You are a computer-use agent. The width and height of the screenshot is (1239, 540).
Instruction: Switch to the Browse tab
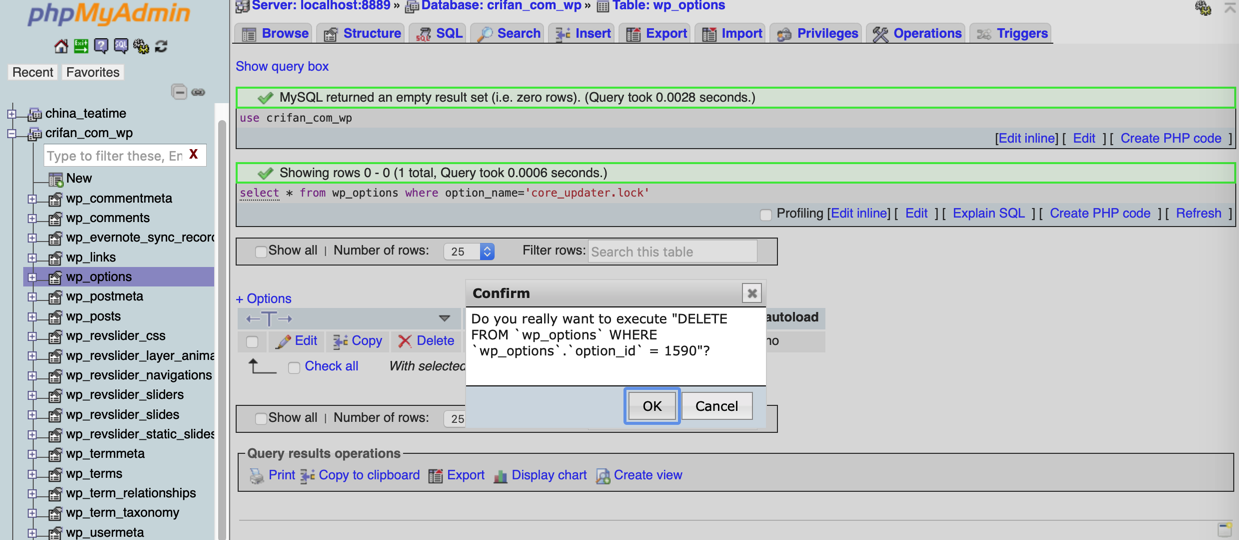(x=275, y=34)
